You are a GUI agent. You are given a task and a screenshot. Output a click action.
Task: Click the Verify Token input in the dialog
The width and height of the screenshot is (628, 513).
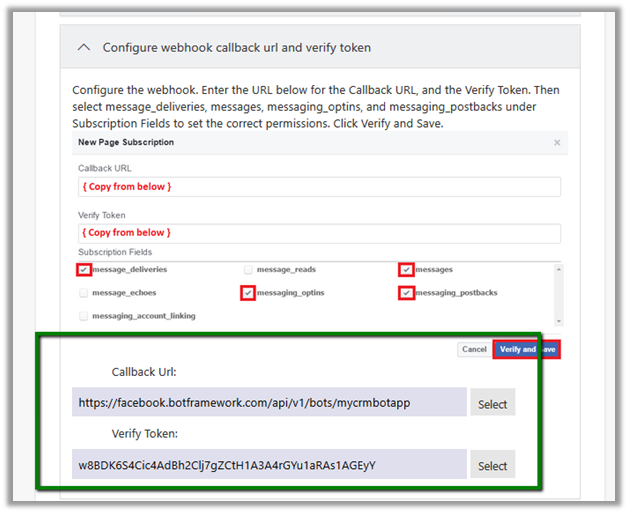[319, 233]
